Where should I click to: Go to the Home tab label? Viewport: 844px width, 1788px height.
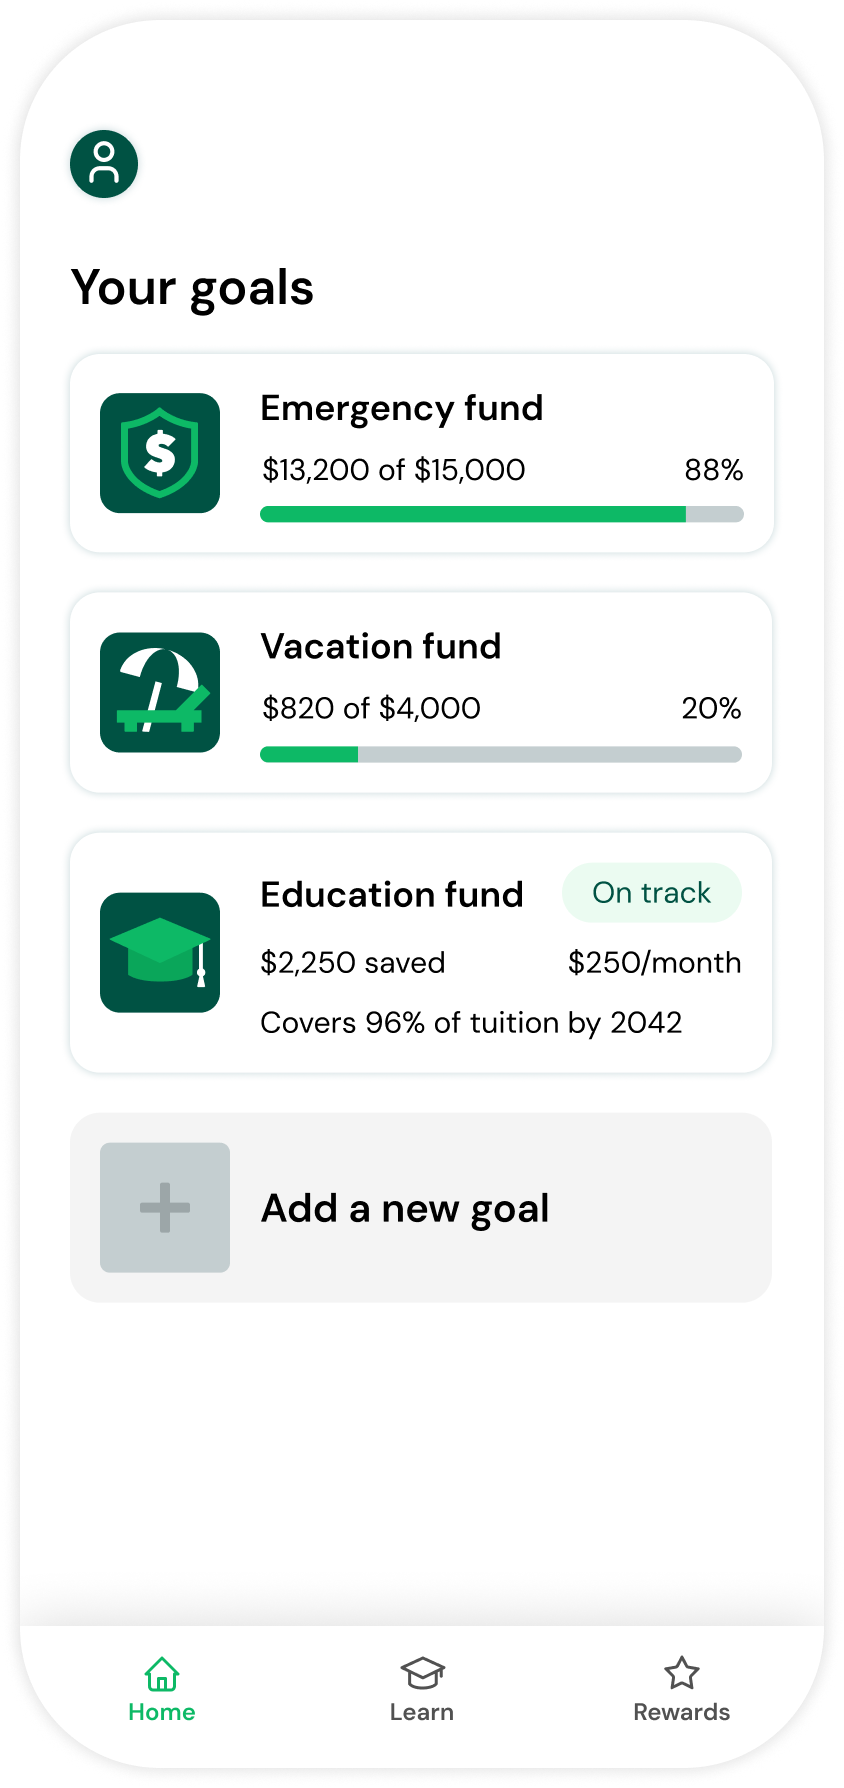pos(162,1712)
